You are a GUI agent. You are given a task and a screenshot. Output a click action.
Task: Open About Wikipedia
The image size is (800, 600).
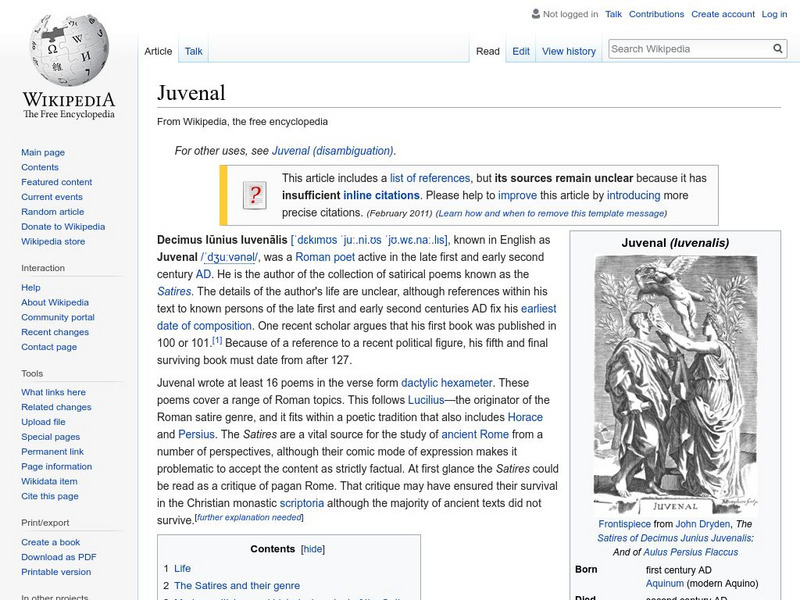click(x=55, y=303)
